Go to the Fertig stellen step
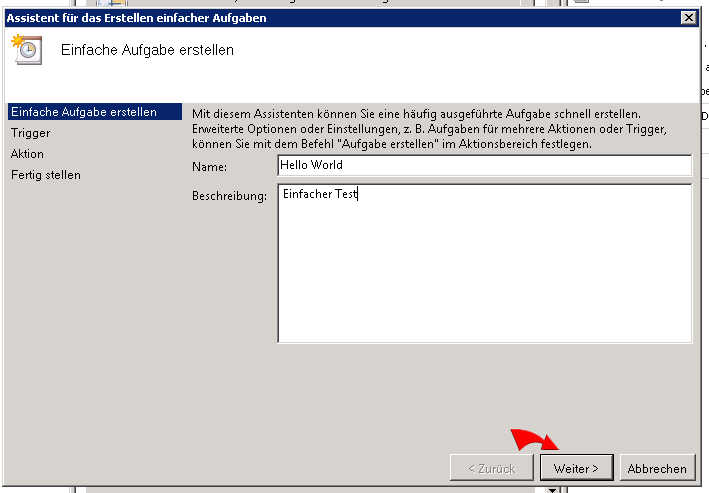The width and height of the screenshot is (709, 493). [46, 175]
